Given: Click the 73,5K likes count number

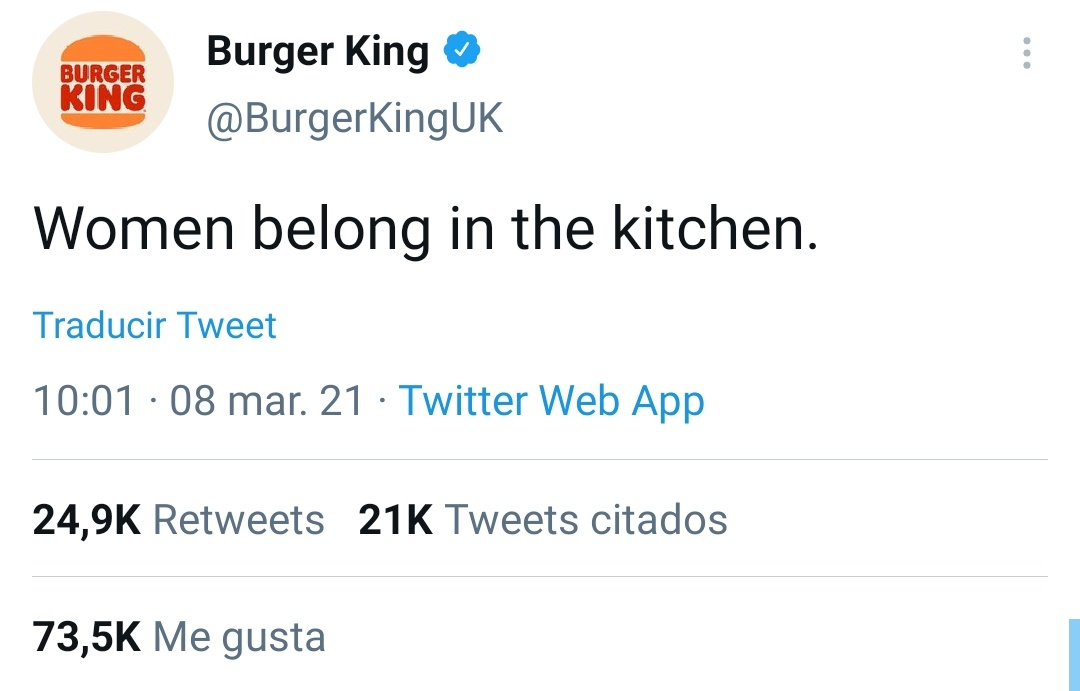Looking at the screenshot, I should (x=87, y=637).
